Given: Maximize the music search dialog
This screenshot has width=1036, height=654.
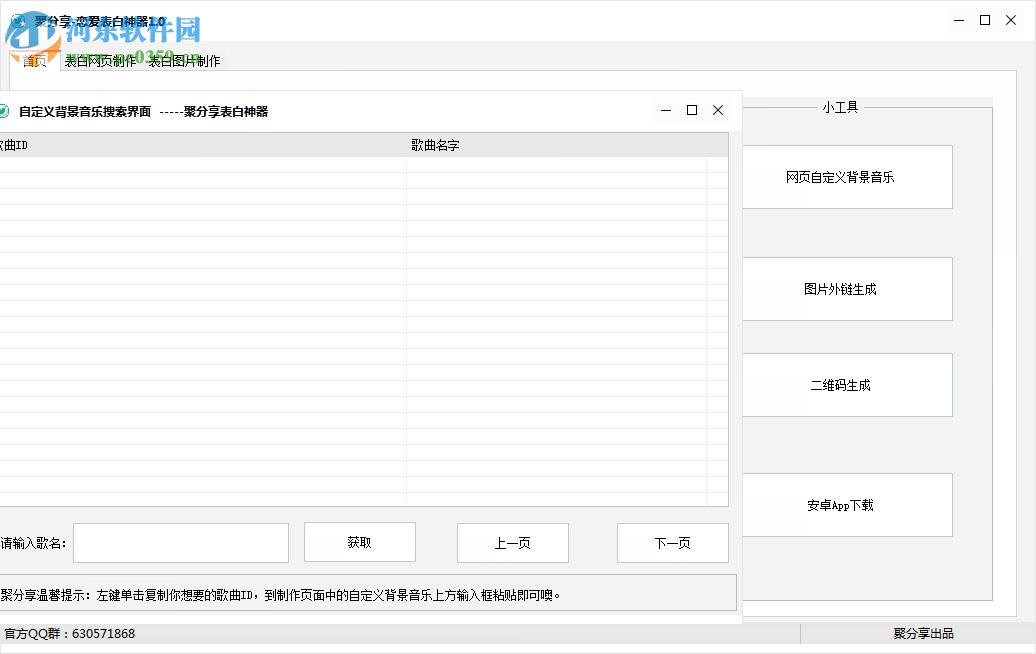Looking at the screenshot, I should tap(691, 110).
